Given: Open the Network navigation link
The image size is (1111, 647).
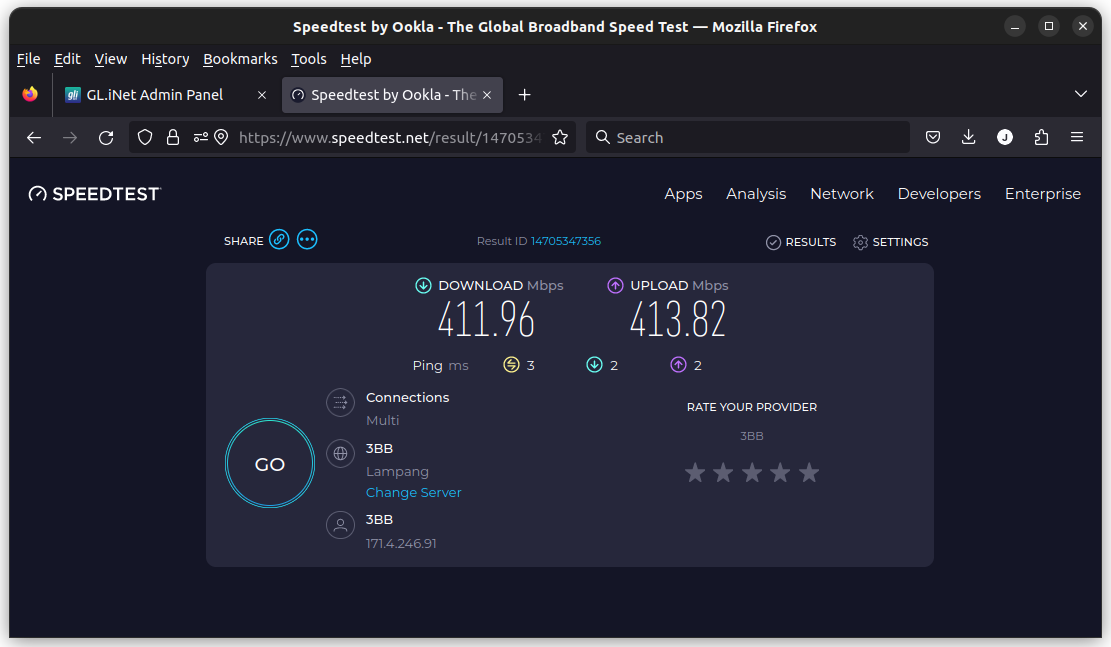Looking at the screenshot, I should coord(842,194).
